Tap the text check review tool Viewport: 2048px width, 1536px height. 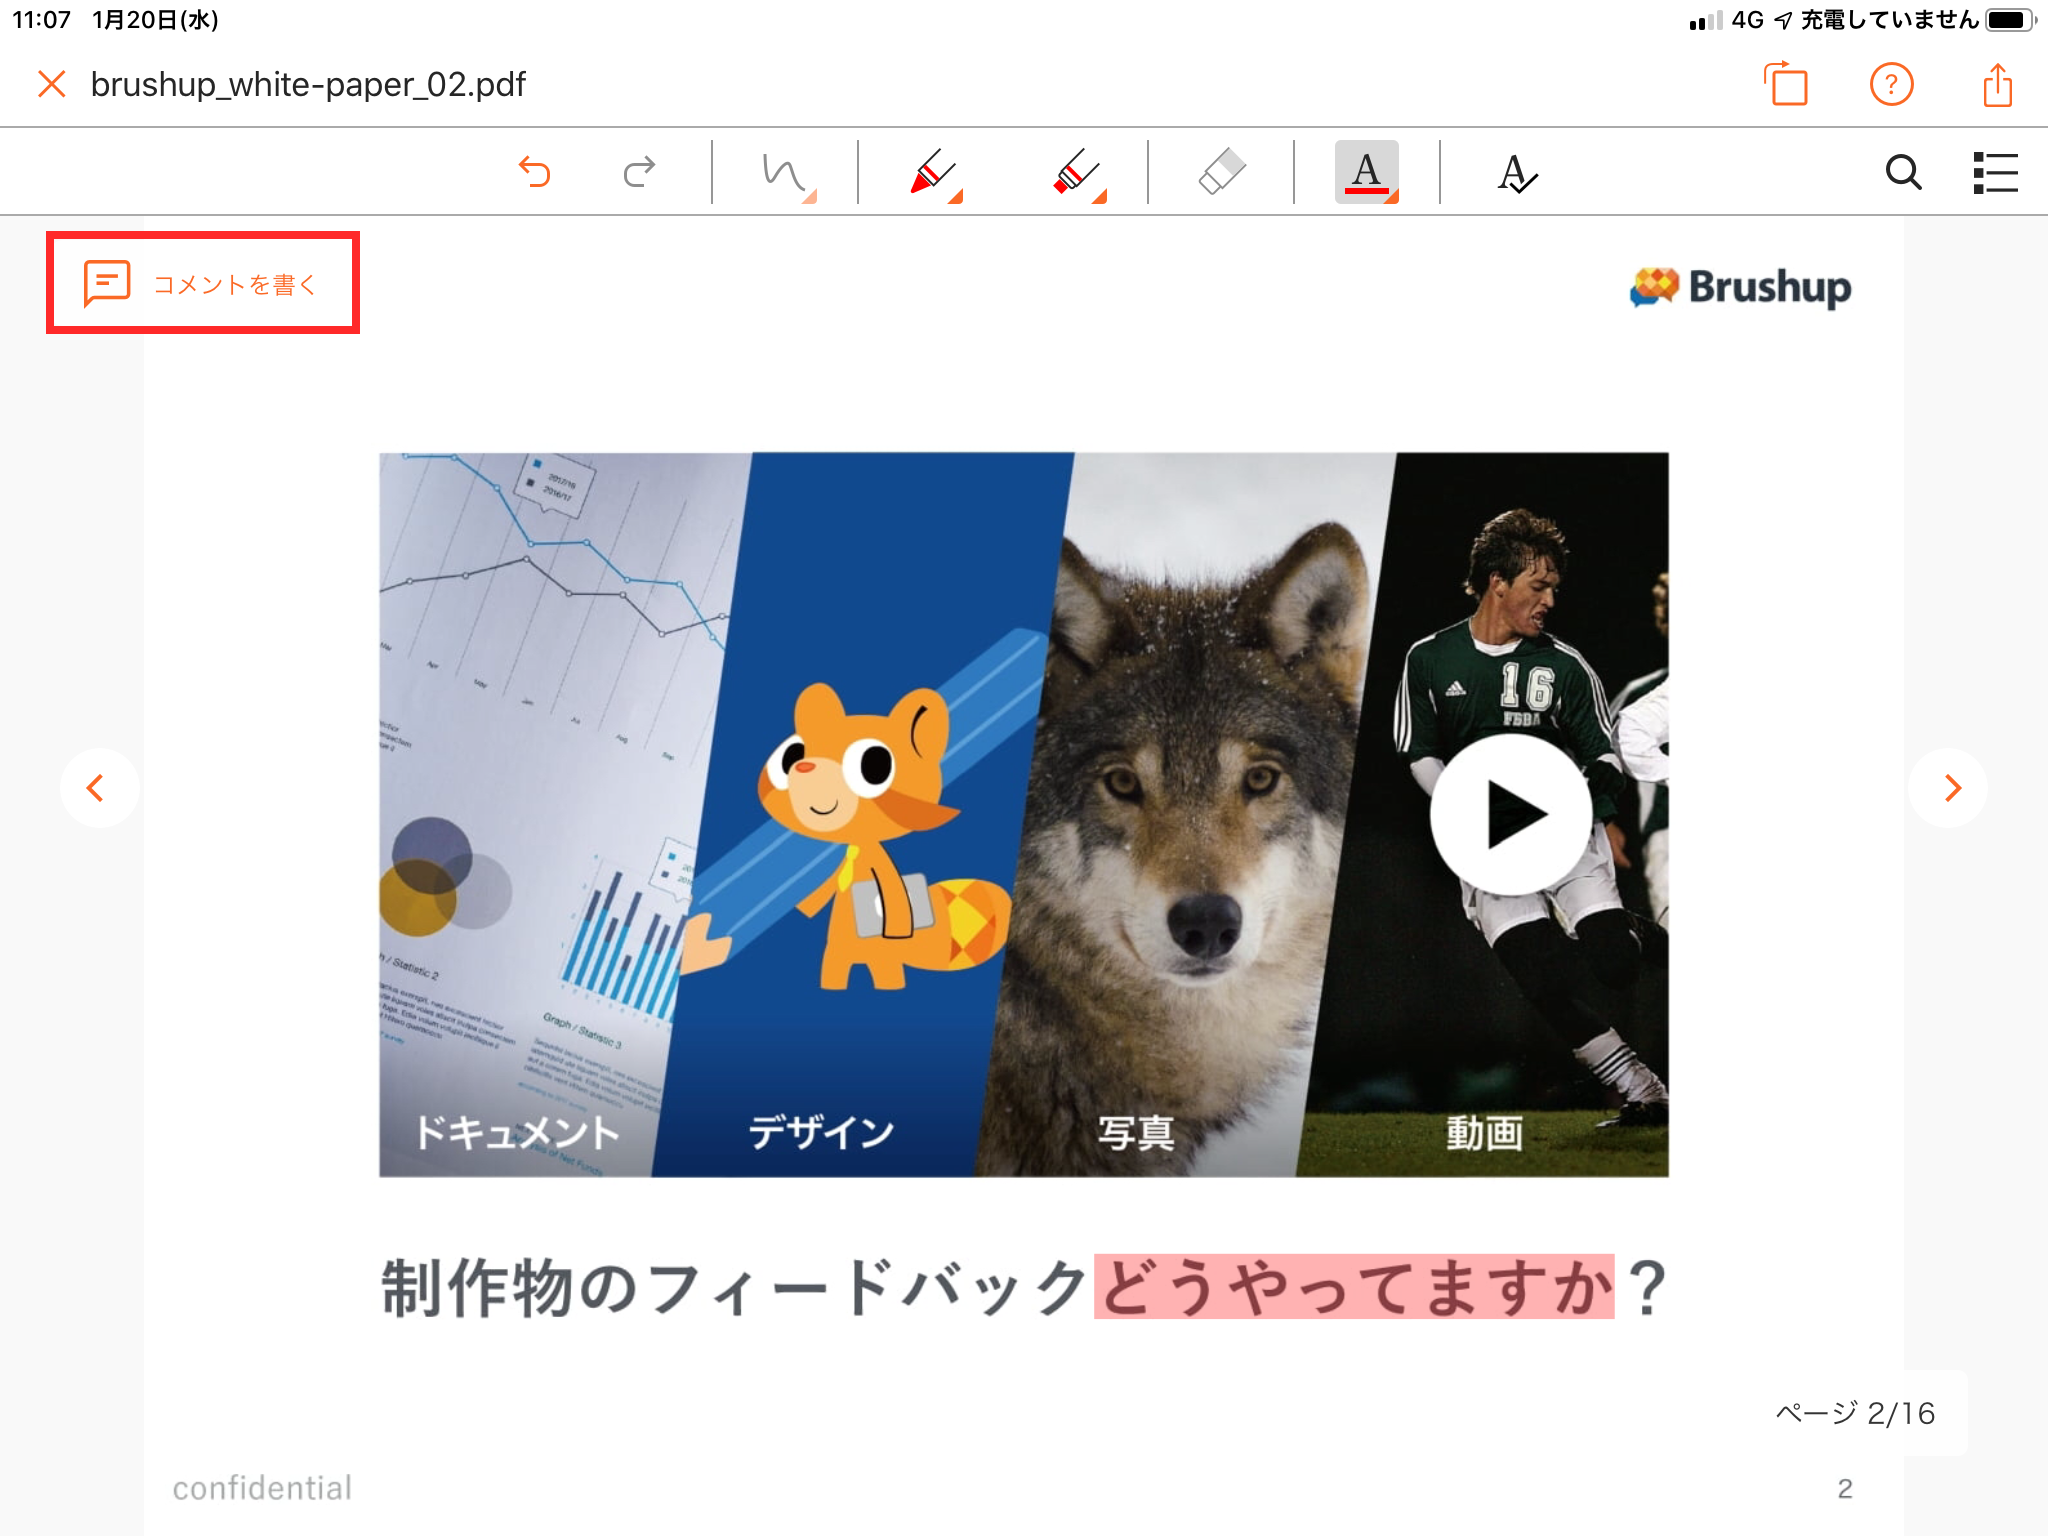[1516, 173]
